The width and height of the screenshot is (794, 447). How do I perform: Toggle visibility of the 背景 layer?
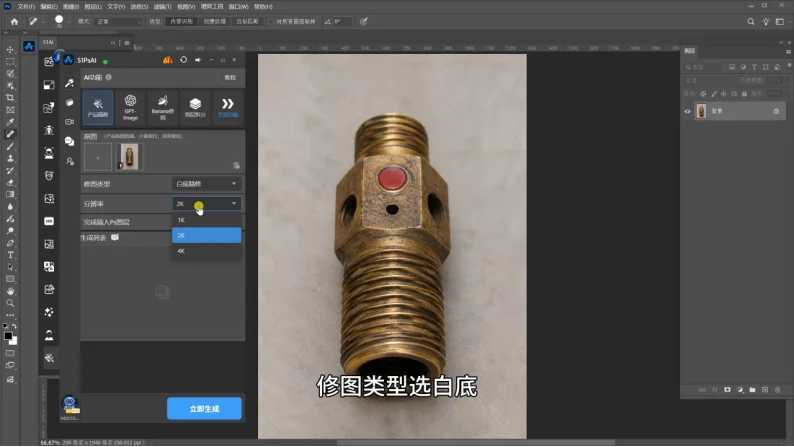pyautogui.click(x=687, y=111)
